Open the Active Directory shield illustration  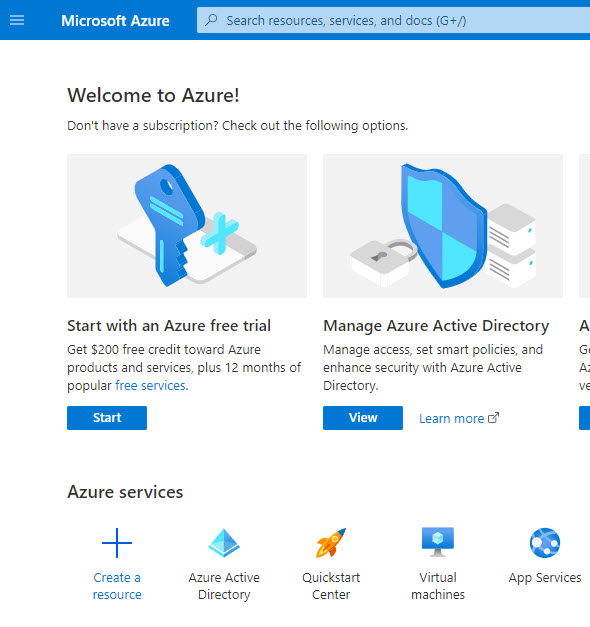pyautogui.click(x=443, y=226)
